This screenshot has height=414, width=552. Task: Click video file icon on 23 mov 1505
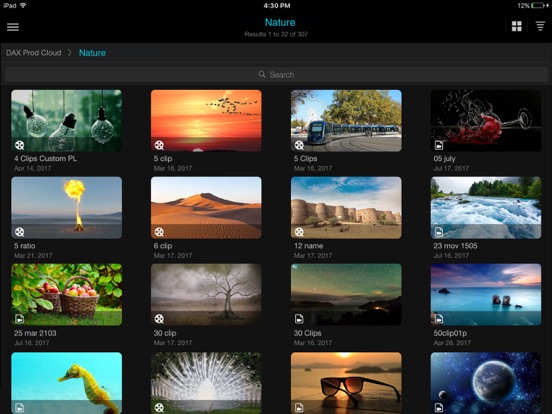[439, 232]
